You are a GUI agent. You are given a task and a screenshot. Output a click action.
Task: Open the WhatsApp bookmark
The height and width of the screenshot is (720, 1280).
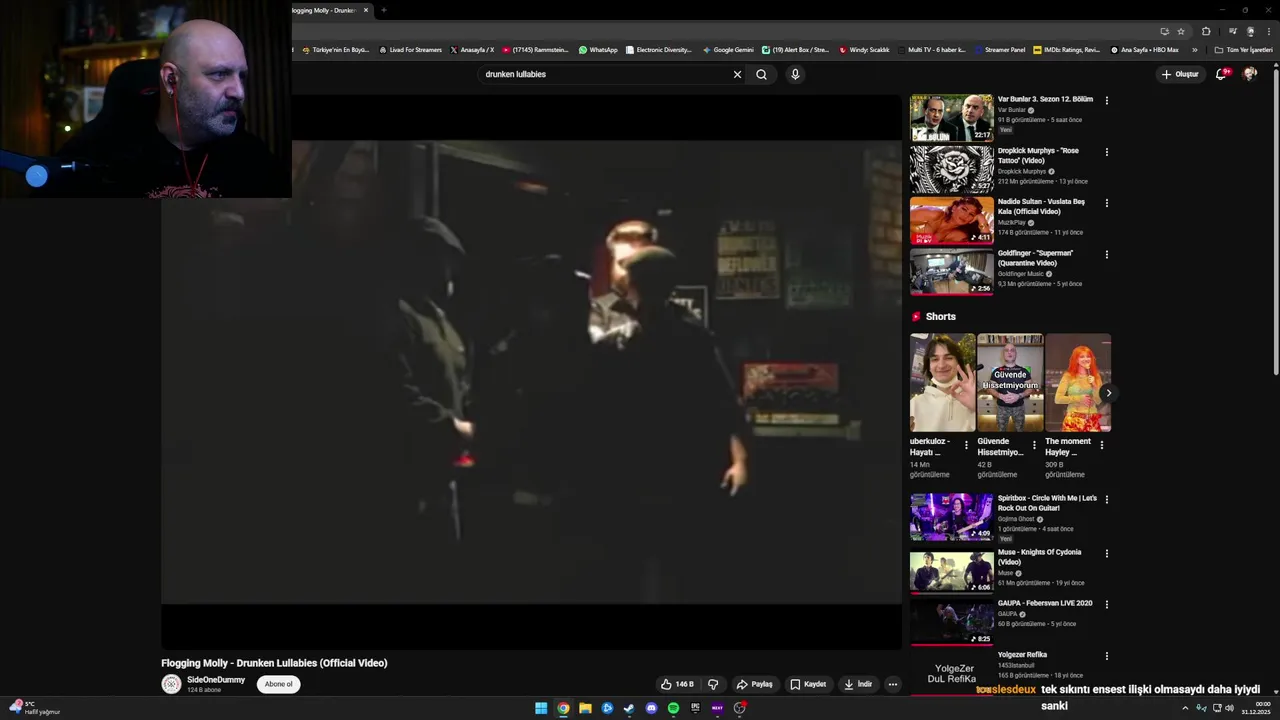click(598, 50)
